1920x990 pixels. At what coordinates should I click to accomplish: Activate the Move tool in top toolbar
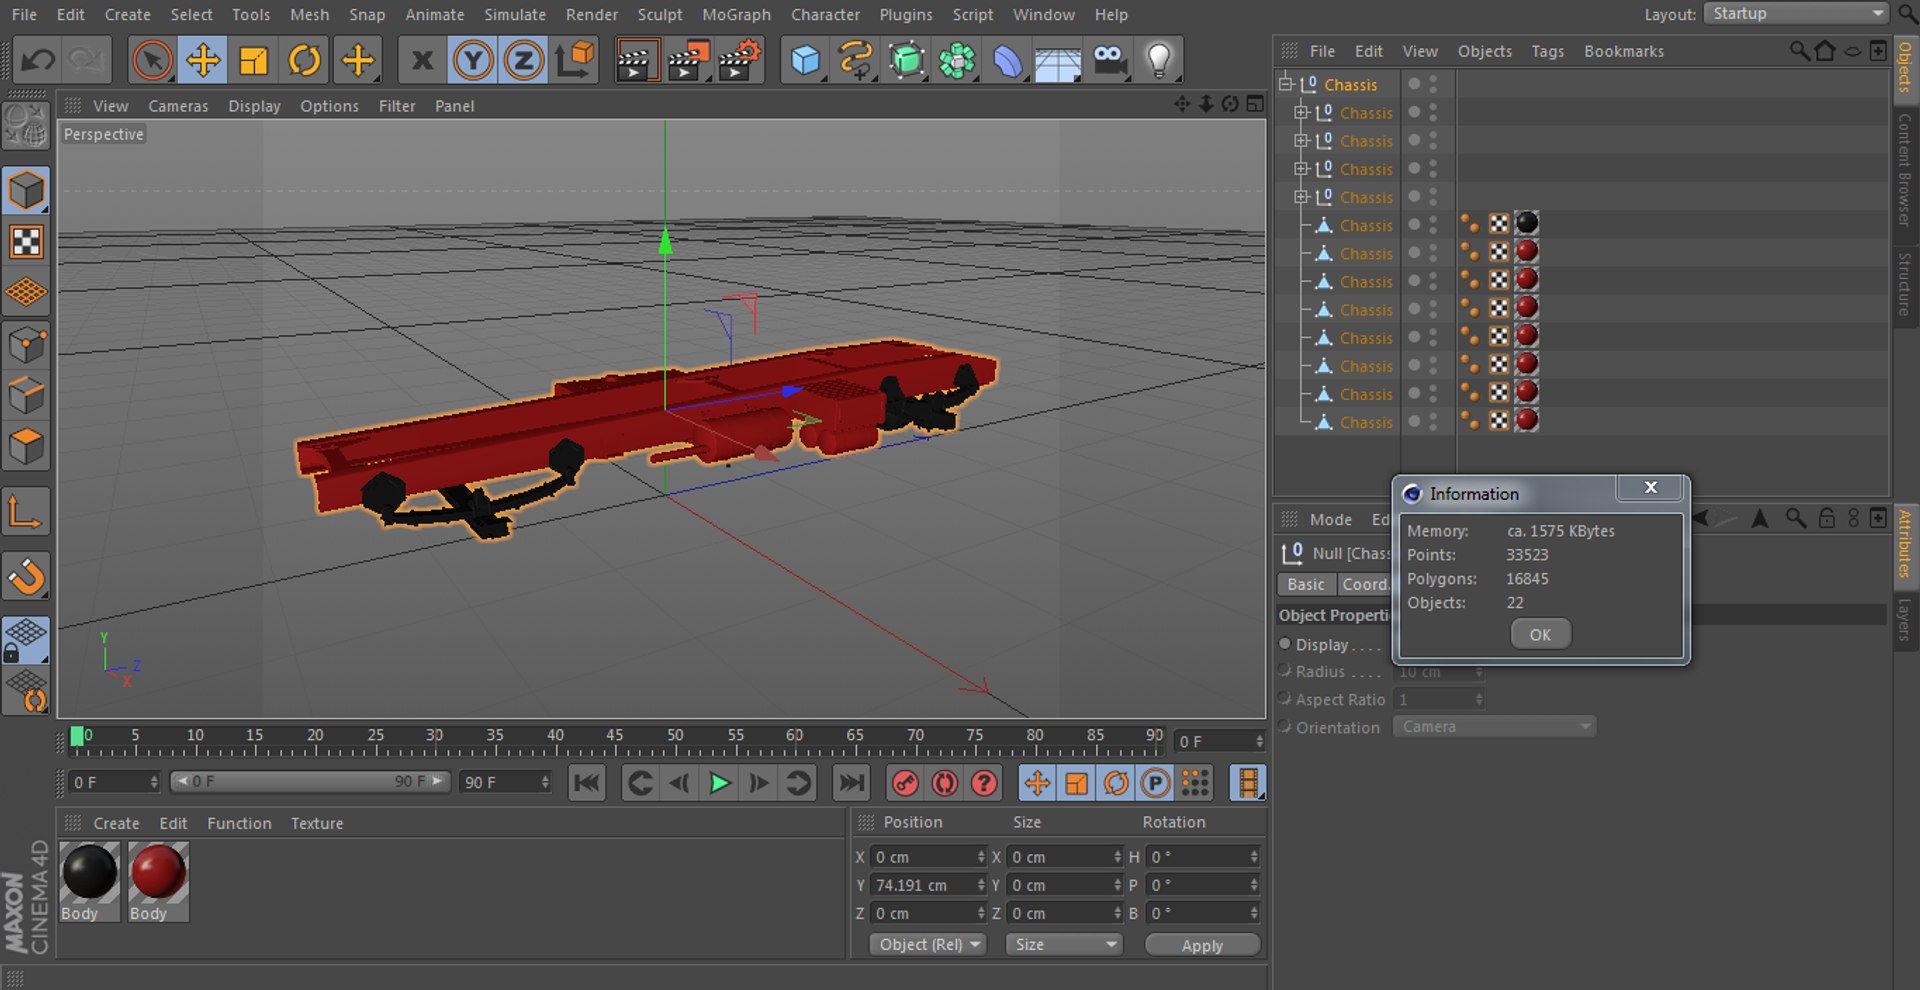pos(203,61)
